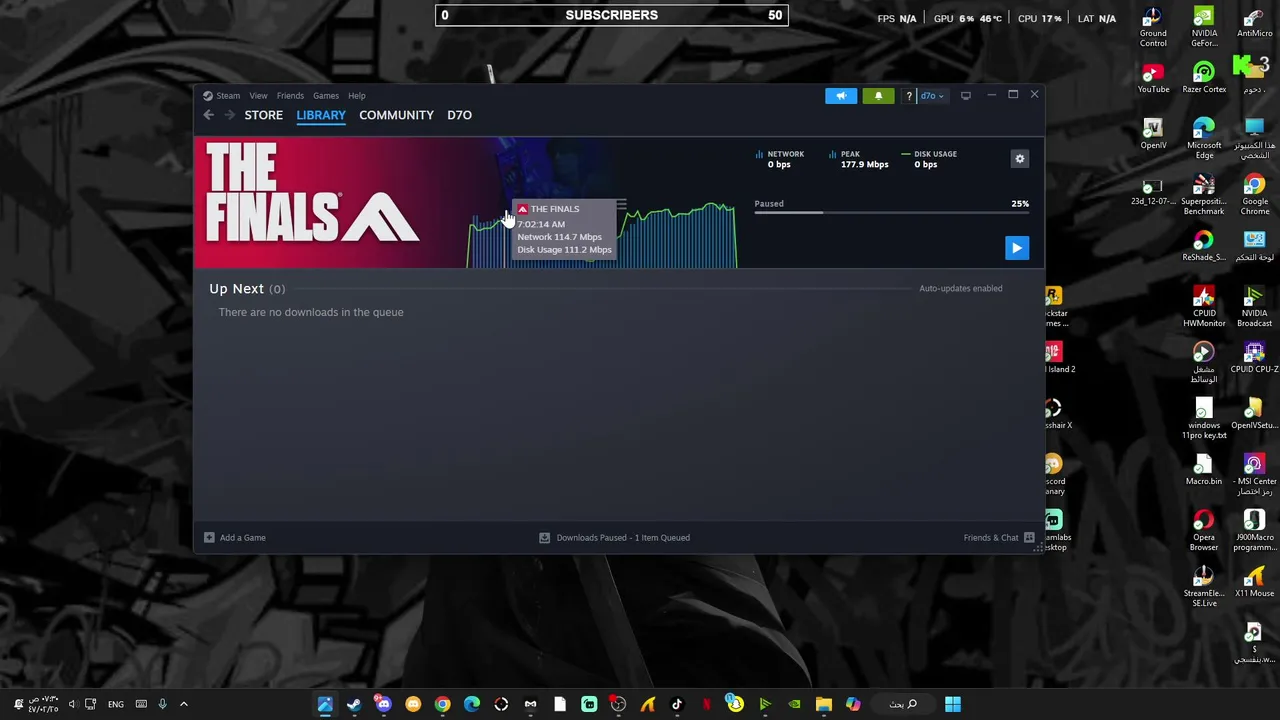Viewport: 1280px width, 720px height.
Task: Open download settings gear icon
Action: coord(1020,159)
